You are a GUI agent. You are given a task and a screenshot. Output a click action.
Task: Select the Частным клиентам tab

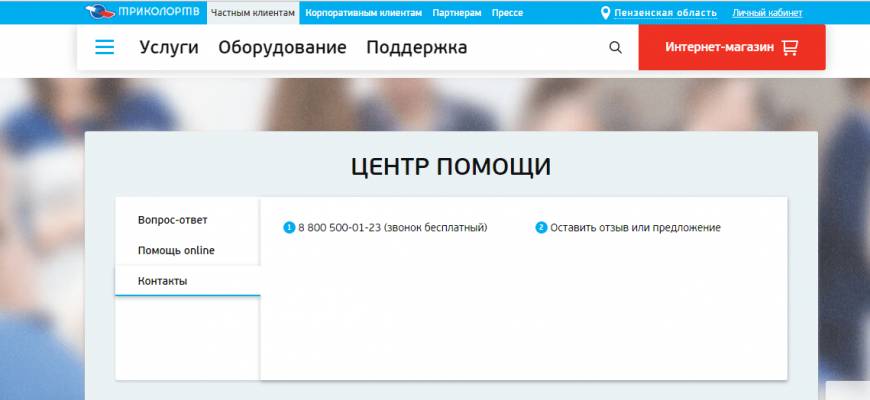(253, 12)
